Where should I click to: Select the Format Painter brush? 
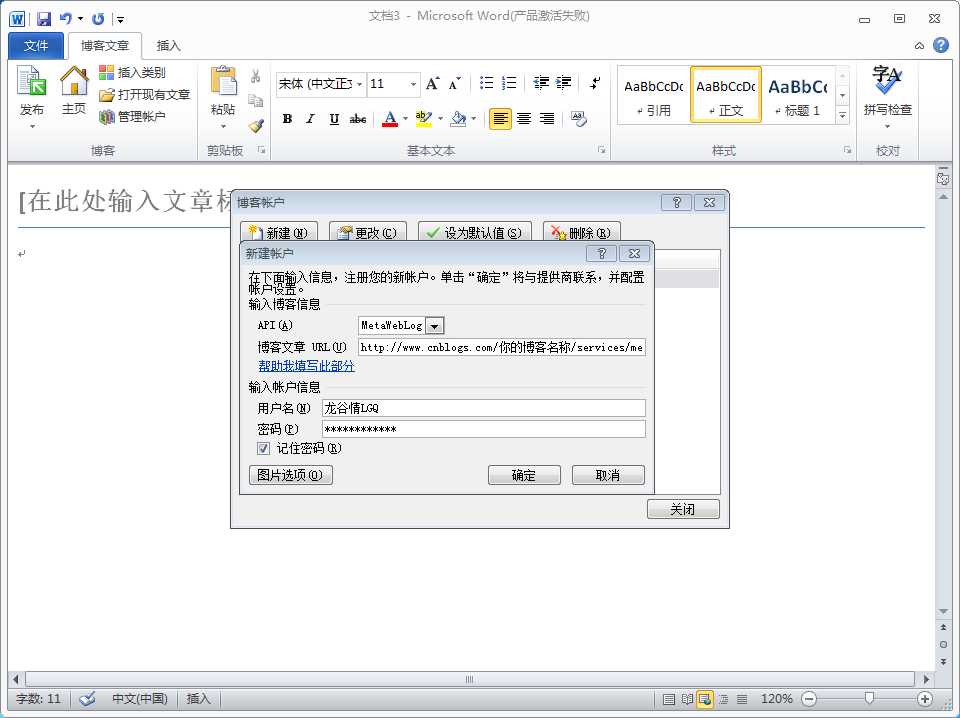point(256,125)
